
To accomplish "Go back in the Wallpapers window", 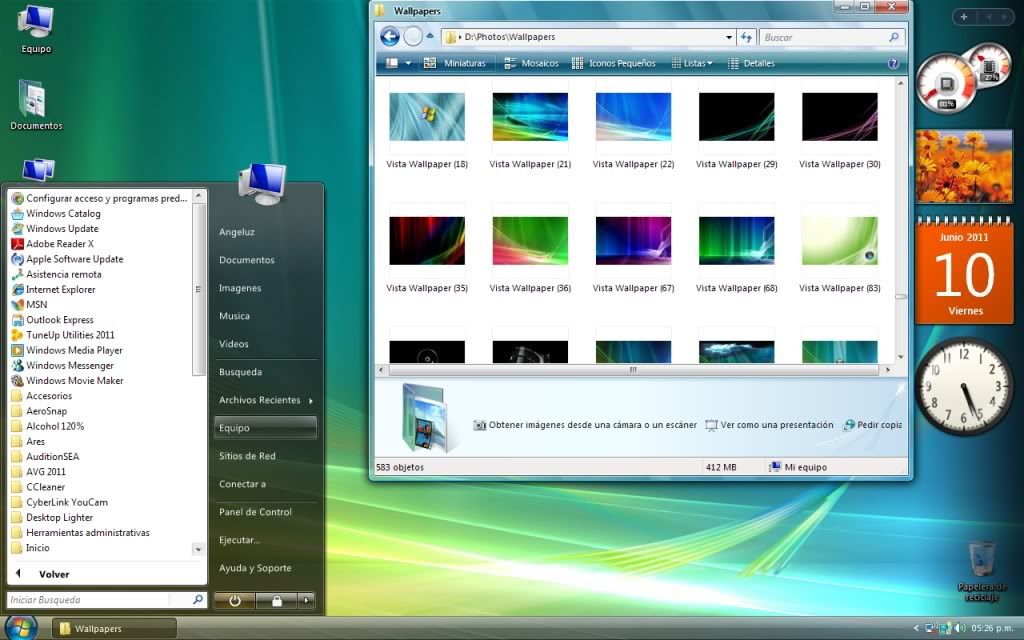I will point(390,37).
